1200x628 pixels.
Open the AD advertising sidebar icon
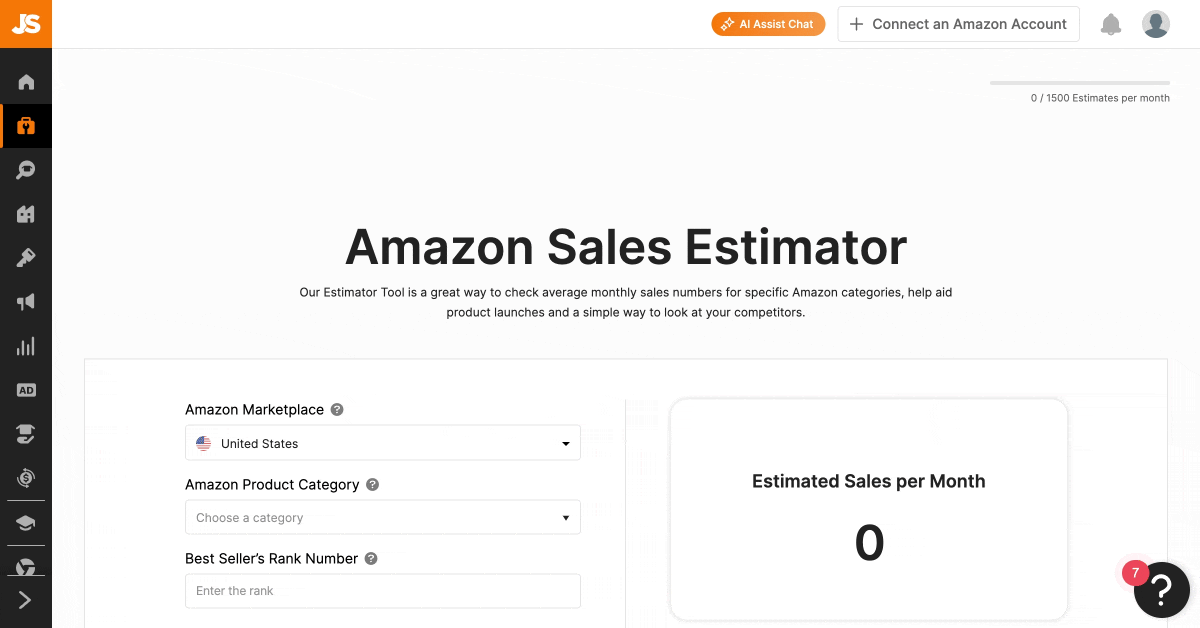pos(26,390)
